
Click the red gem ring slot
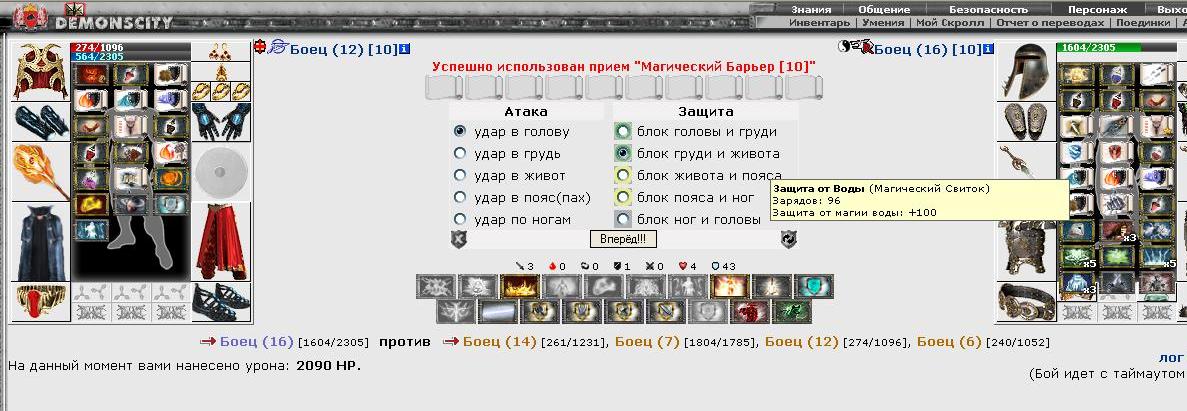click(41, 300)
